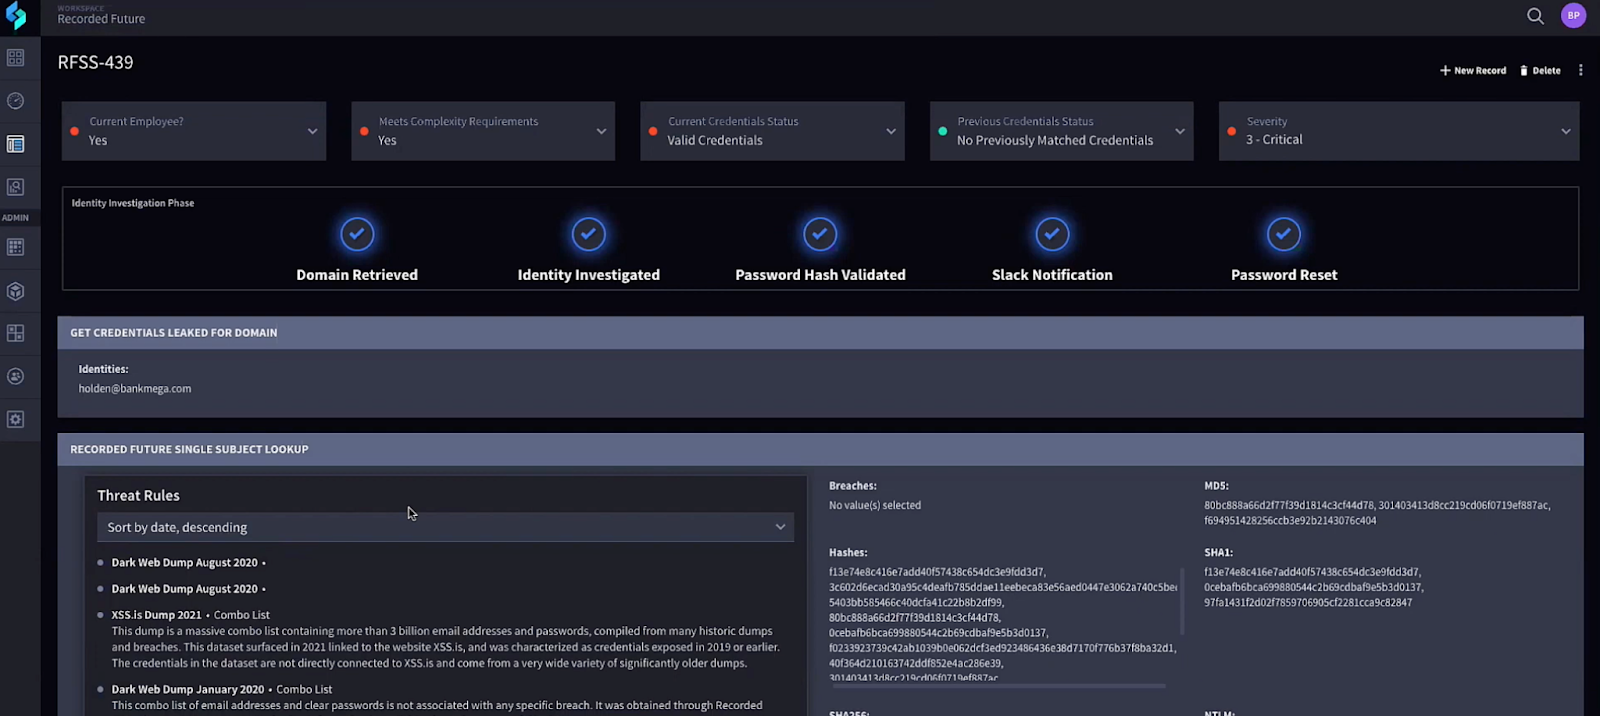This screenshot has width=1600, height=716.
Task: Open the admin applications grid icon
Action: click(16, 247)
